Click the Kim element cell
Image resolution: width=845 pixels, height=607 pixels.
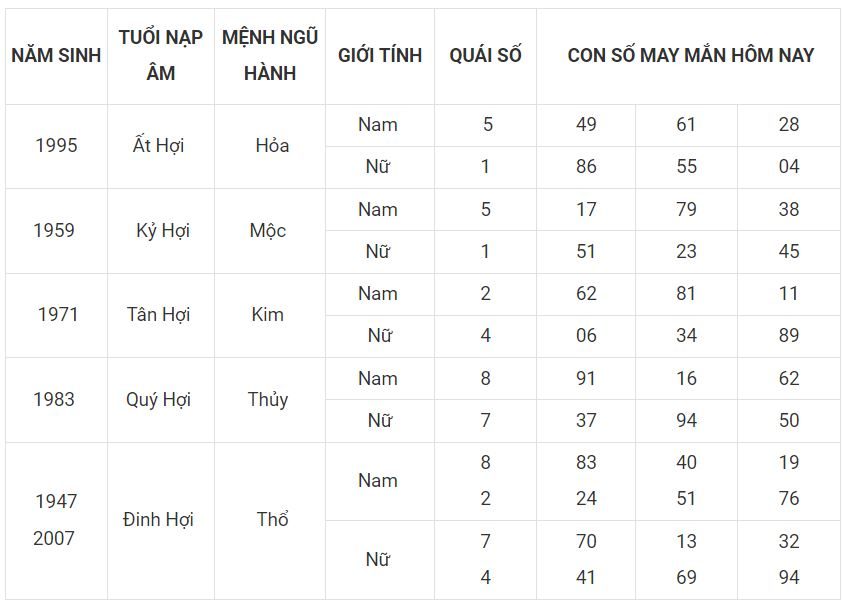point(268,314)
